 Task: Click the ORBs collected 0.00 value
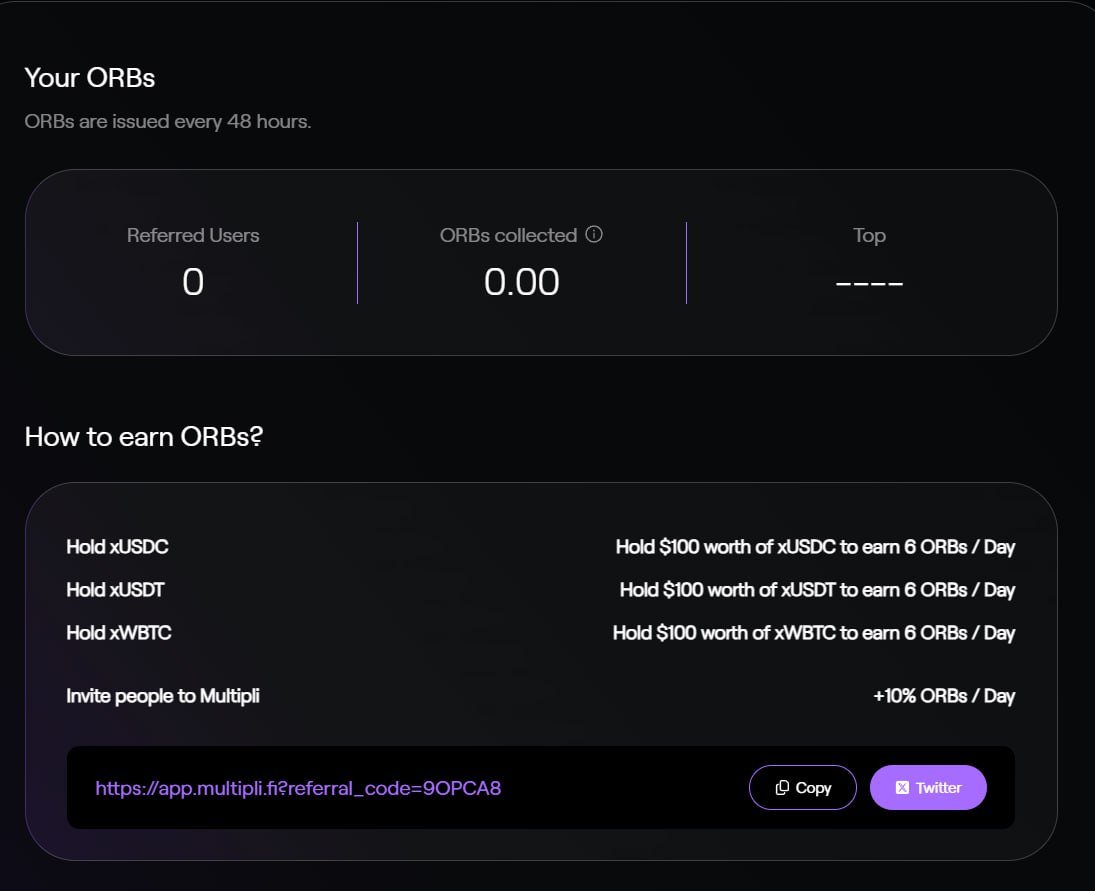[x=522, y=283]
